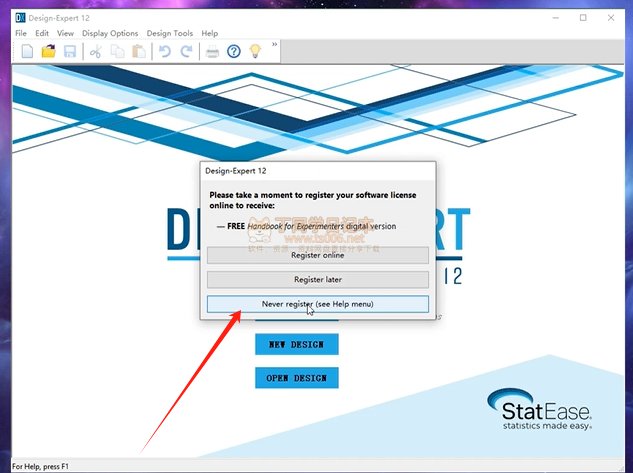Open the Edit menu

(42, 33)
